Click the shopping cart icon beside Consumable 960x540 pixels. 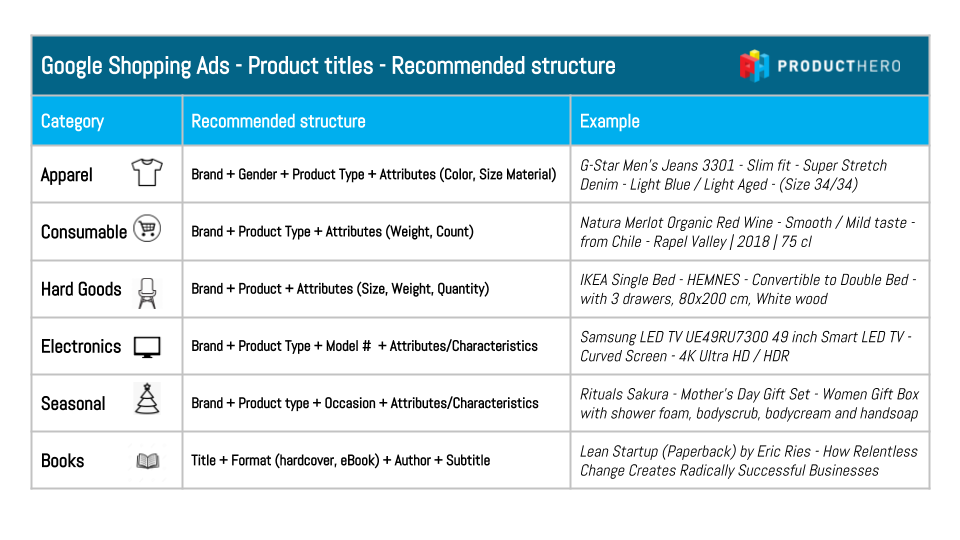(147, 229)
